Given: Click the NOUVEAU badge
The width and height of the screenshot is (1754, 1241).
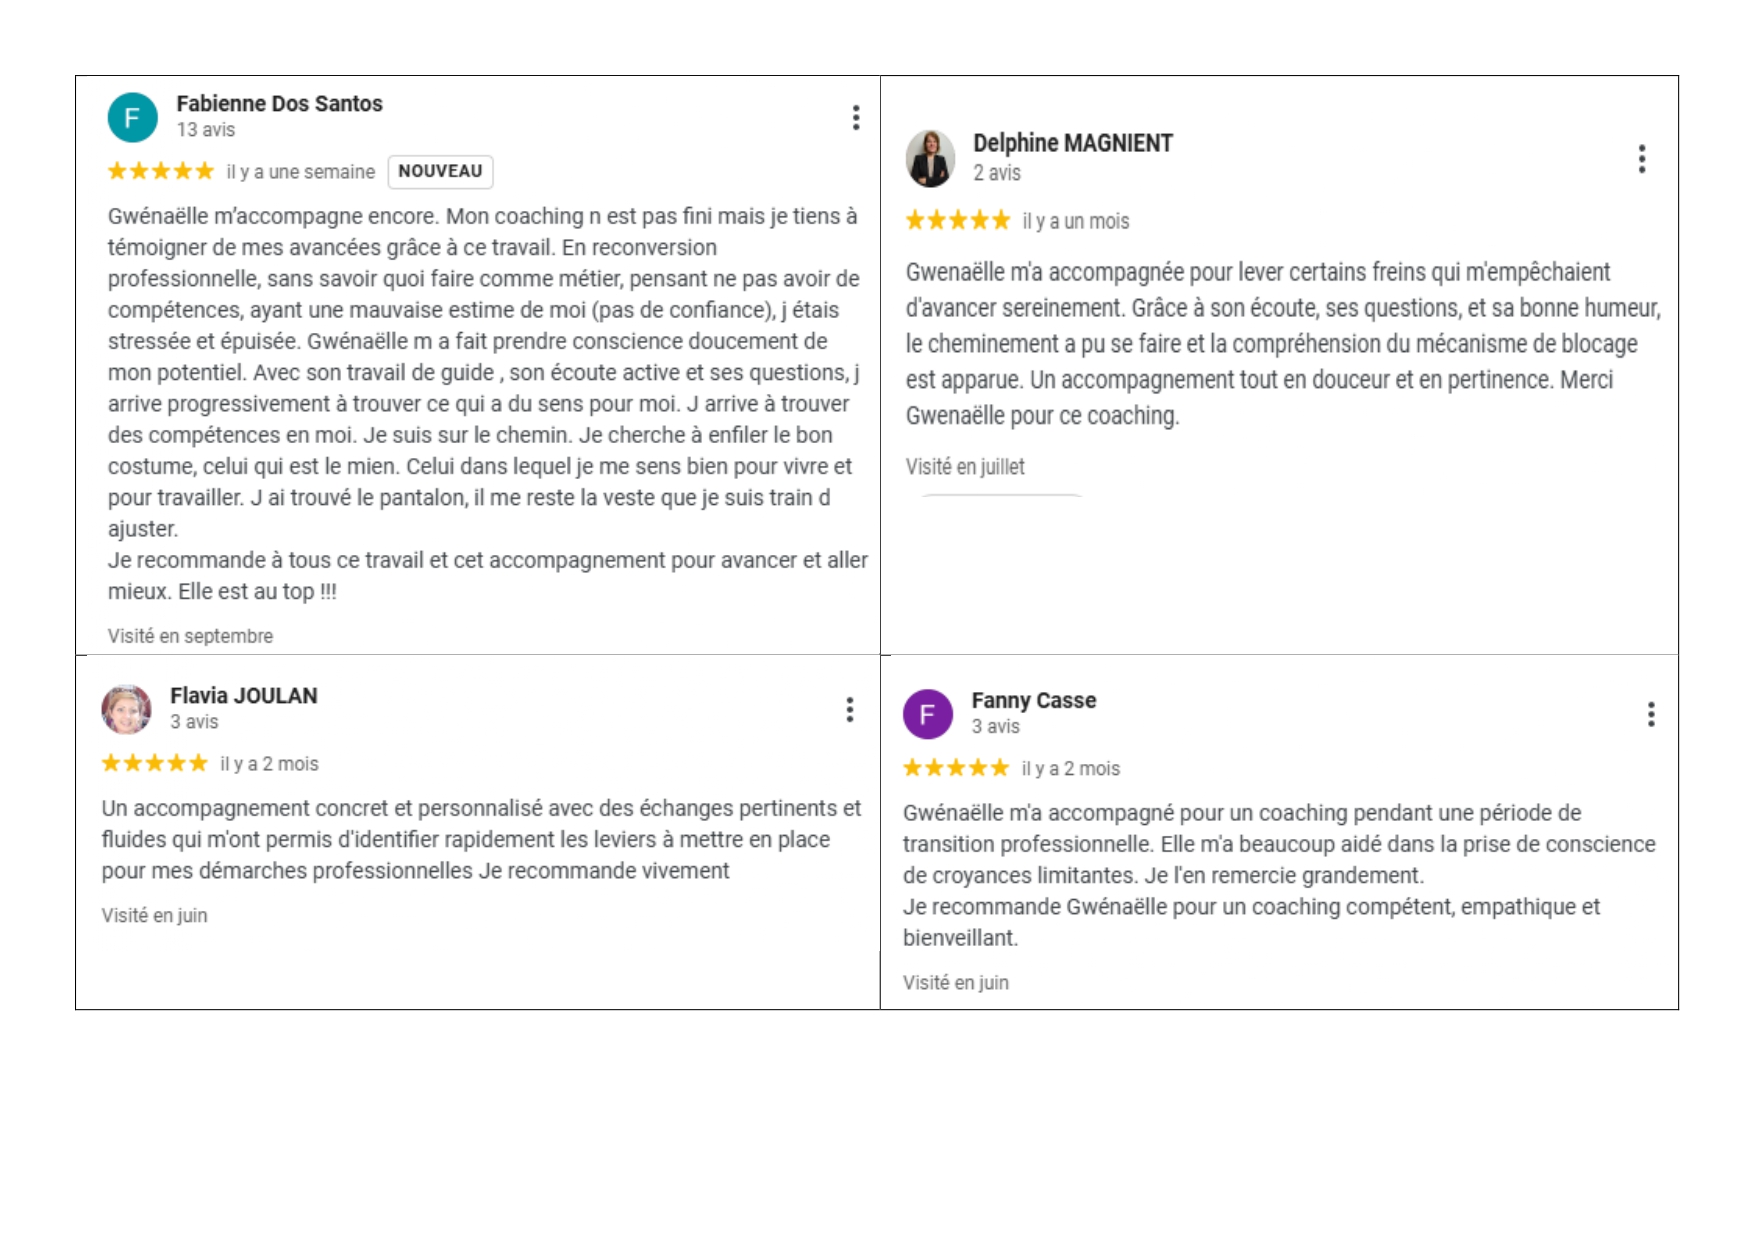Looking at the screenshot, I should click(x=440, y=172).
